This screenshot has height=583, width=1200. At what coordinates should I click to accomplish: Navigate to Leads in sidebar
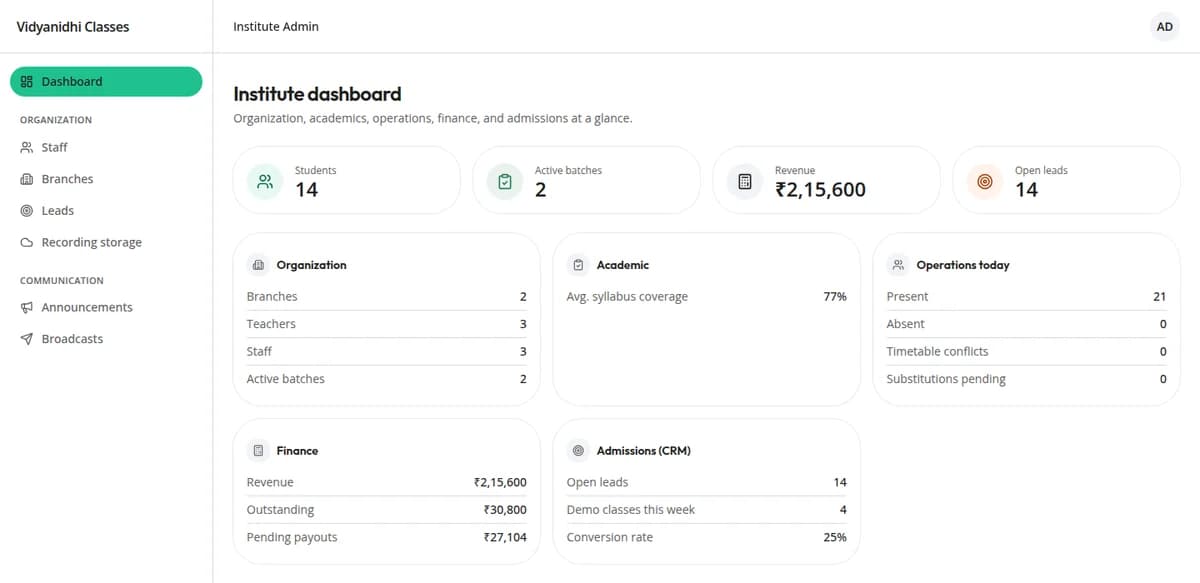[106, 211]
